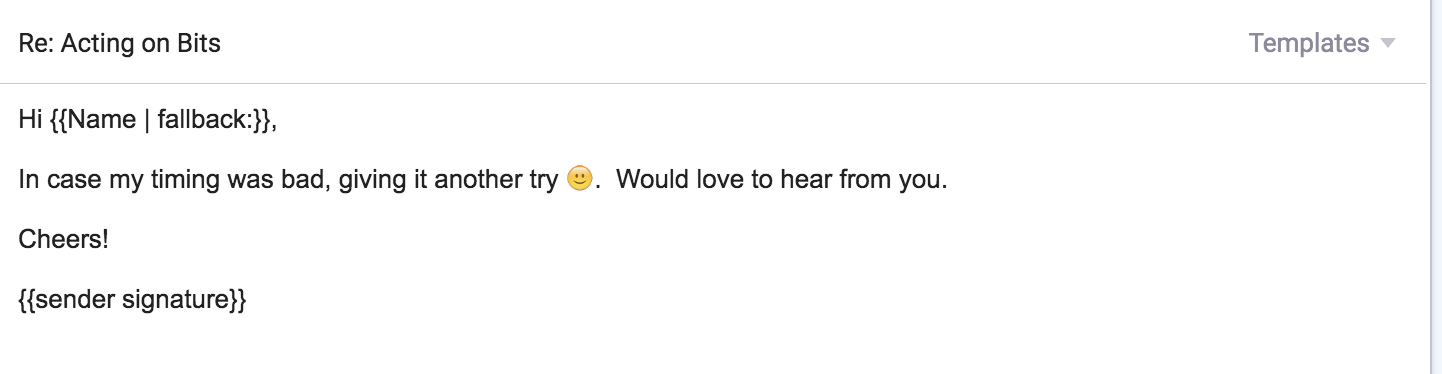Click the "Would love to hear from you" sentence
The width and height of the screenshot is (1442, 374).
(x=778, y=180)
